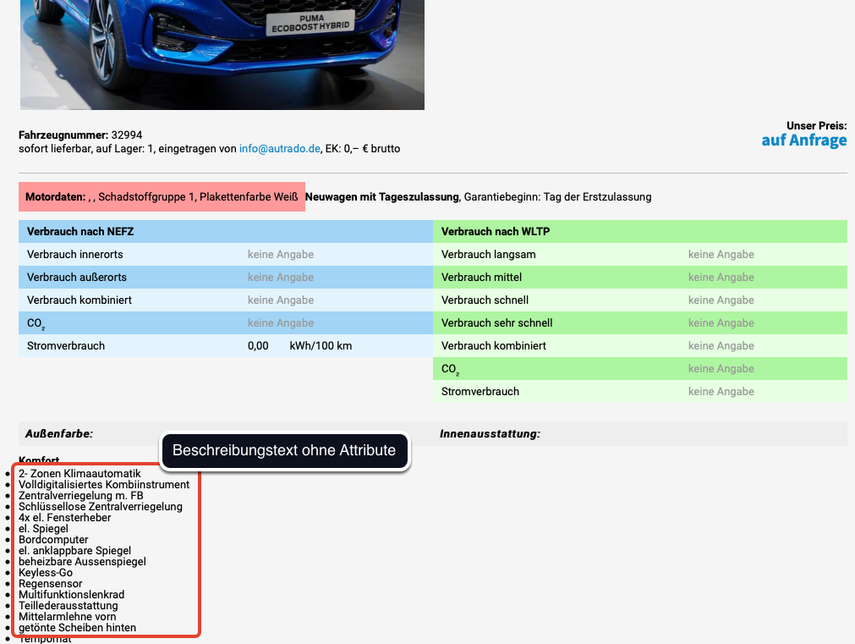Select the 'Verbrauch nach NEFZ' table header
The width and height of the screenshot is (855, 644).
(80, 231)
